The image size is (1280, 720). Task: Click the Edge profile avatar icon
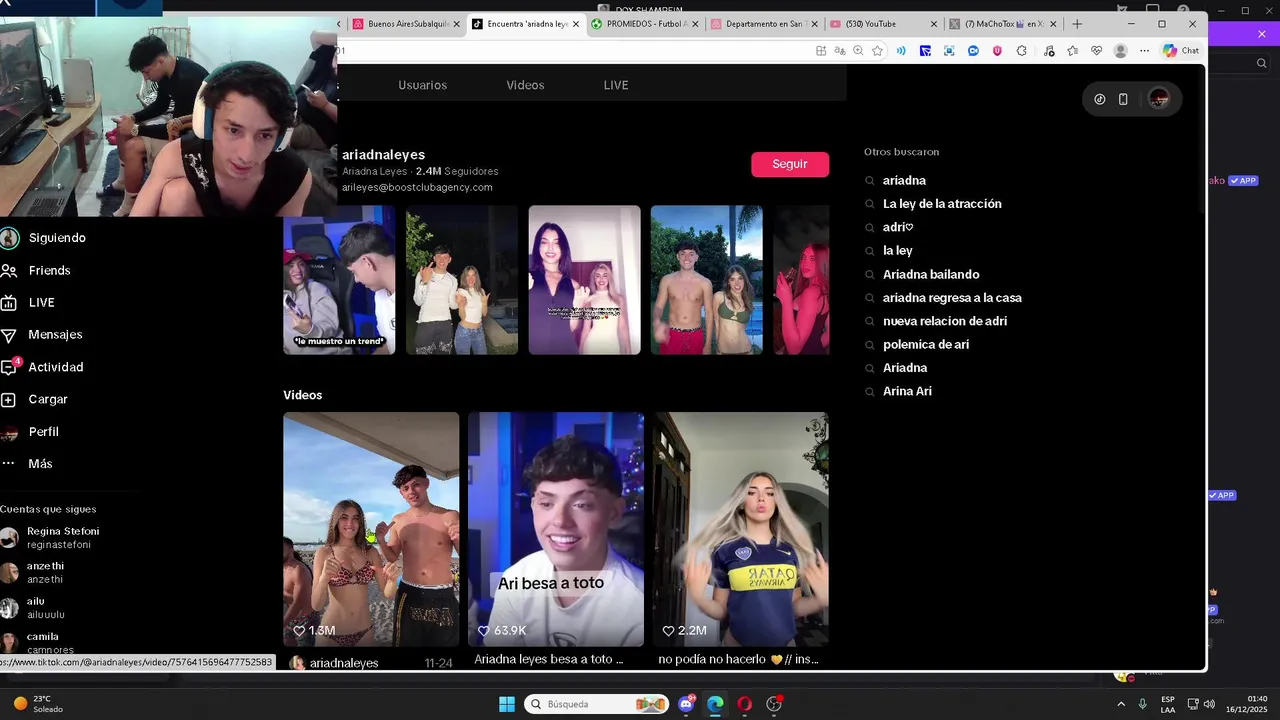tap(1120, 51)
